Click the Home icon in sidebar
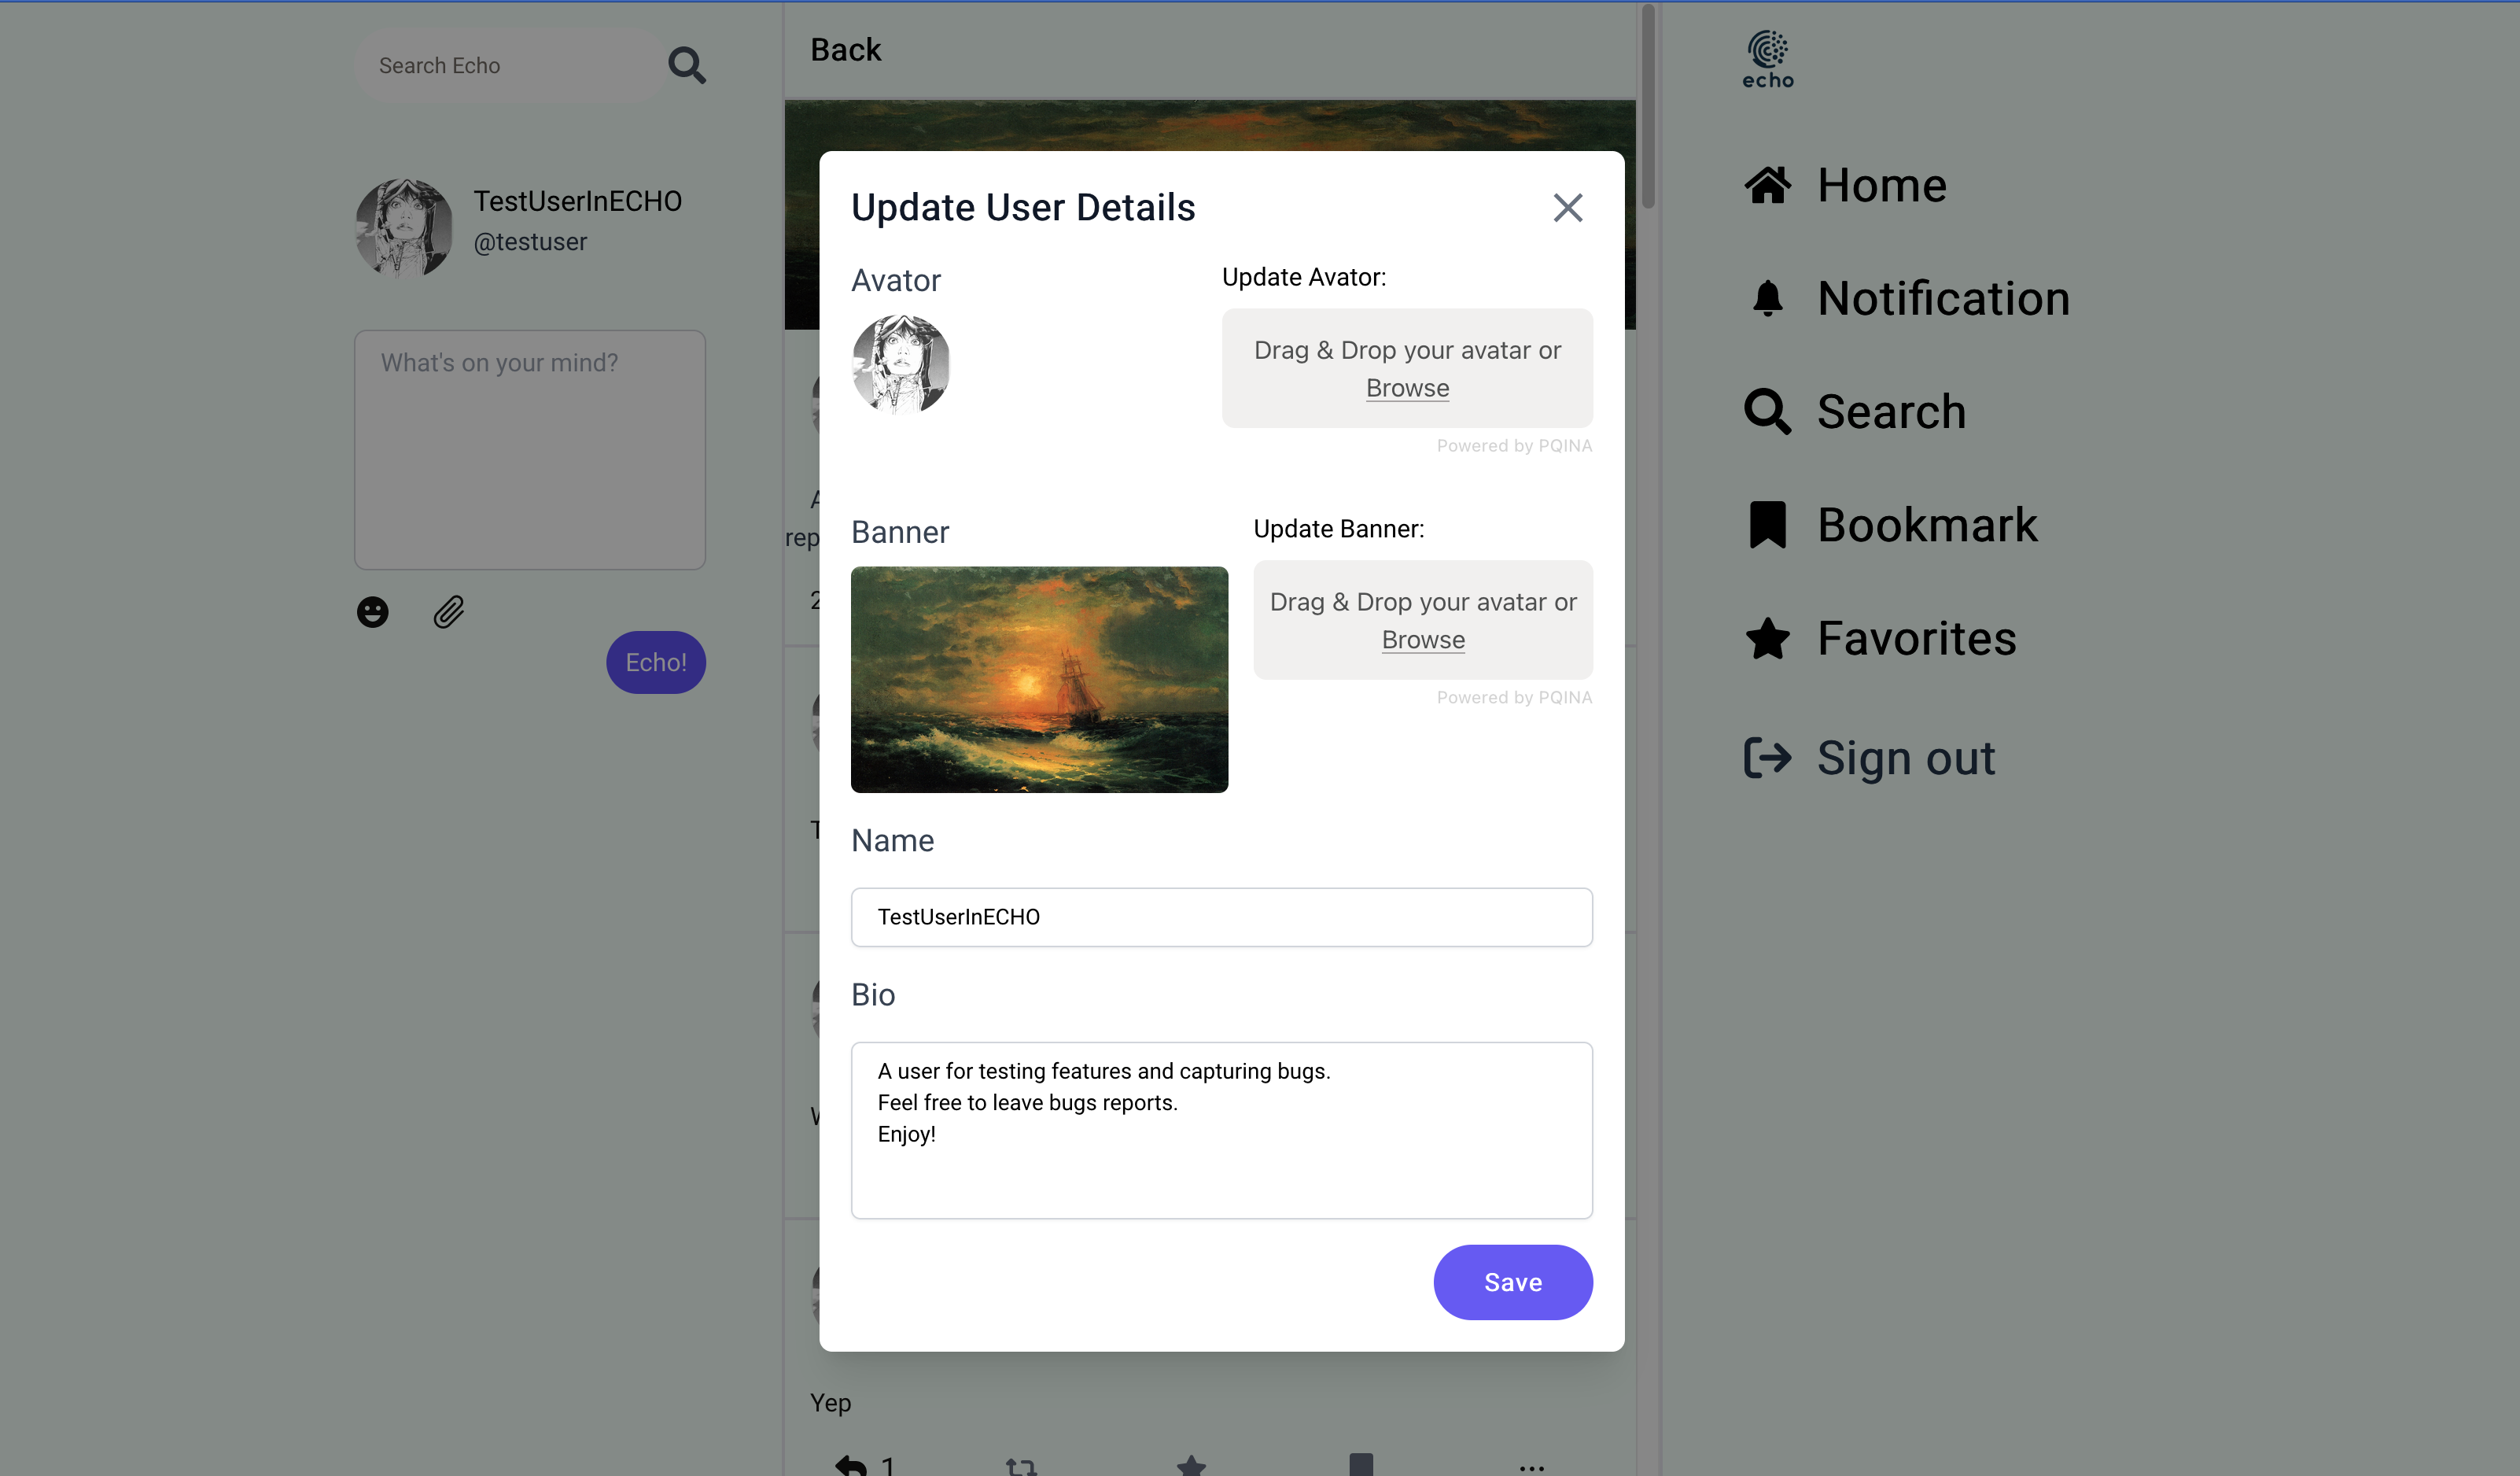2520x1476 pixels. (1768, 184)
